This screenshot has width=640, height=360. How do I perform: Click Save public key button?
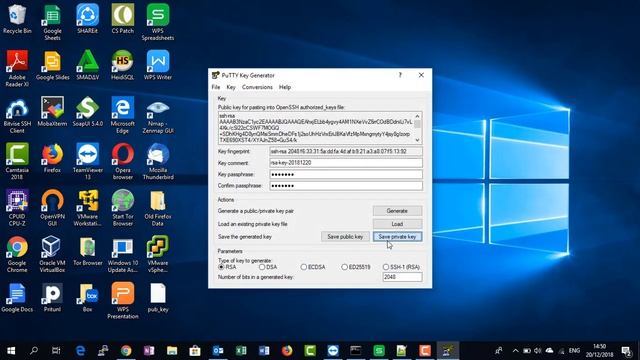coord(345,237)
